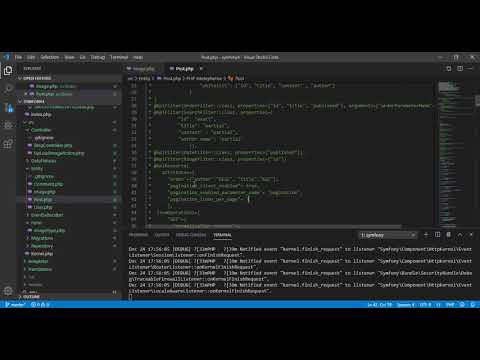Open the Terminal menu
Viewport: 480px width, 360px height.
(119, 57)
